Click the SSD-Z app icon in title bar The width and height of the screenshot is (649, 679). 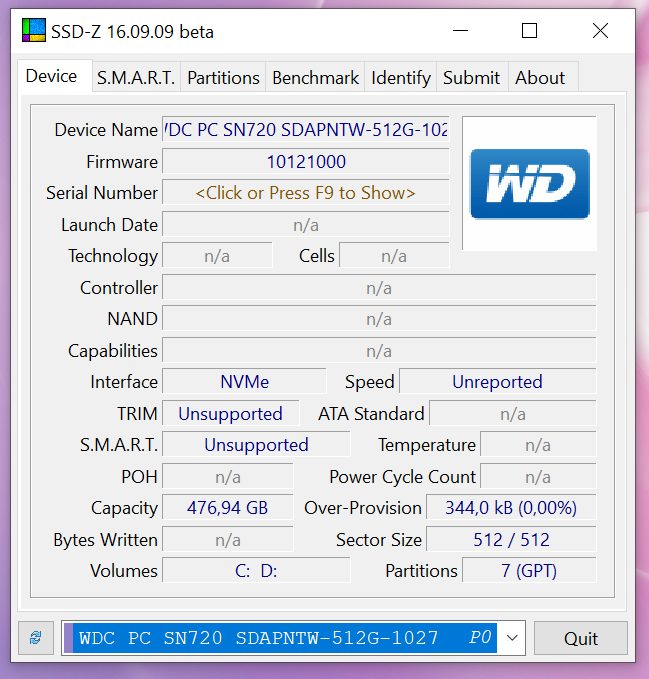click(33, 31)
